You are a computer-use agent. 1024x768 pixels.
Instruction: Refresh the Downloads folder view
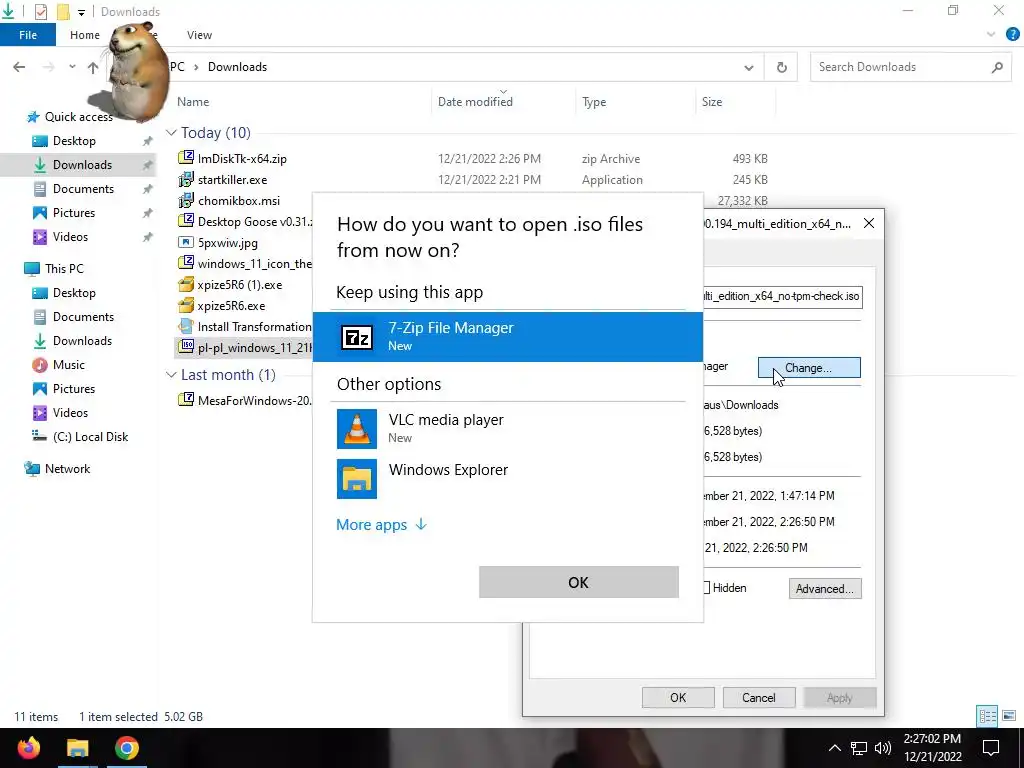781,67
